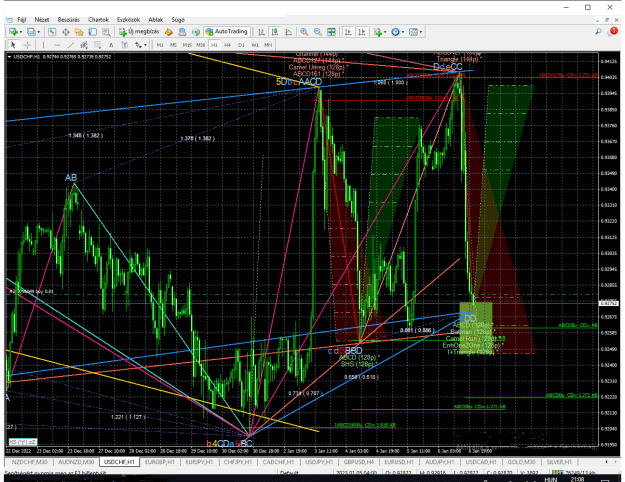This screenshot has height=482, width=625.
Task: Select the Vertical Line tool
Action: (x=43, y=45)
